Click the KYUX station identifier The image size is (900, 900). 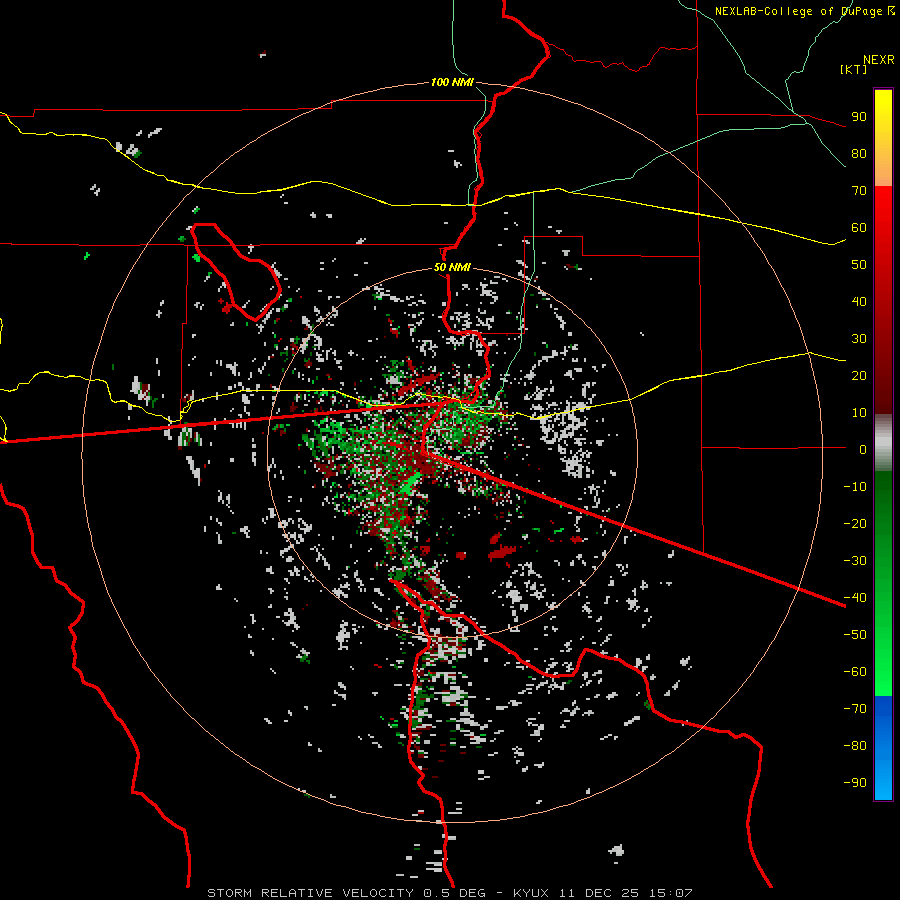(531, 893)
